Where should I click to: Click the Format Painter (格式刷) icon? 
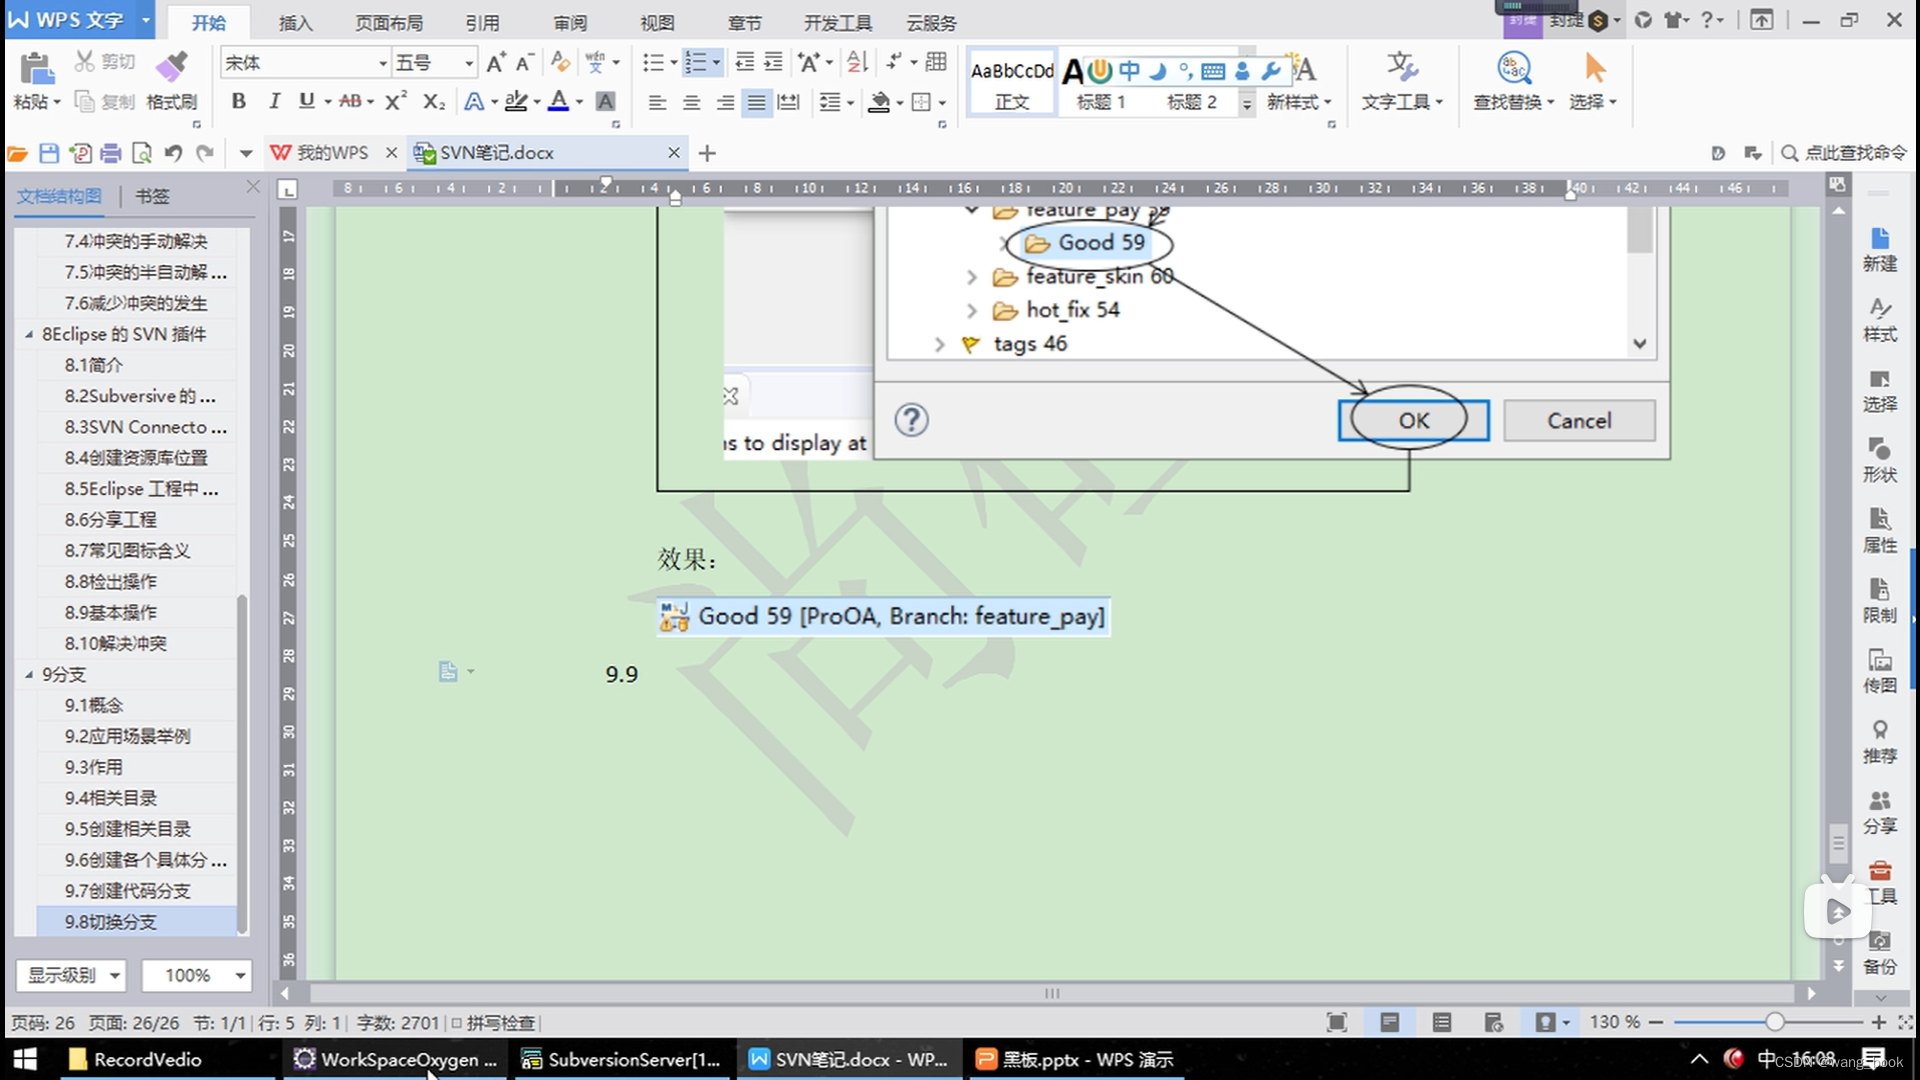pyautogui.click(x=171, y=65)
